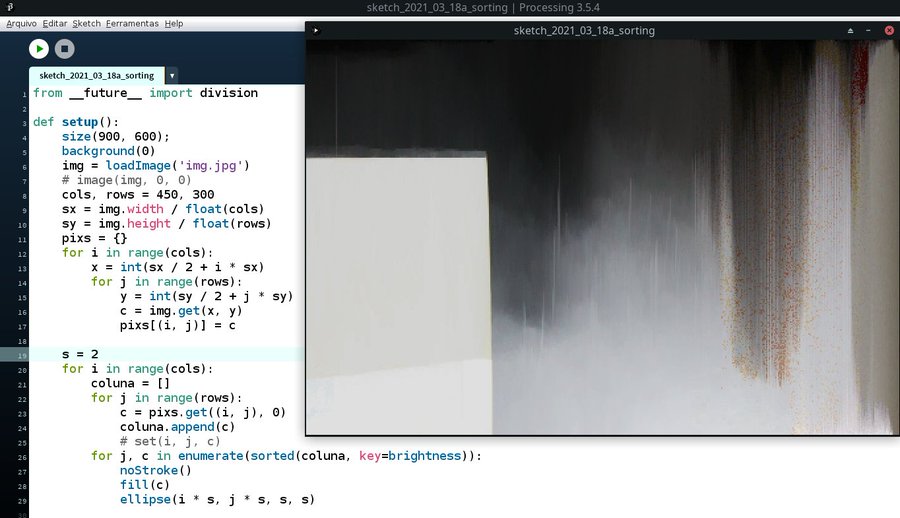900x518 pixels.
Task: Select the sketch_2021_03_18a_sorting editor tab
Action: (96, 75)
